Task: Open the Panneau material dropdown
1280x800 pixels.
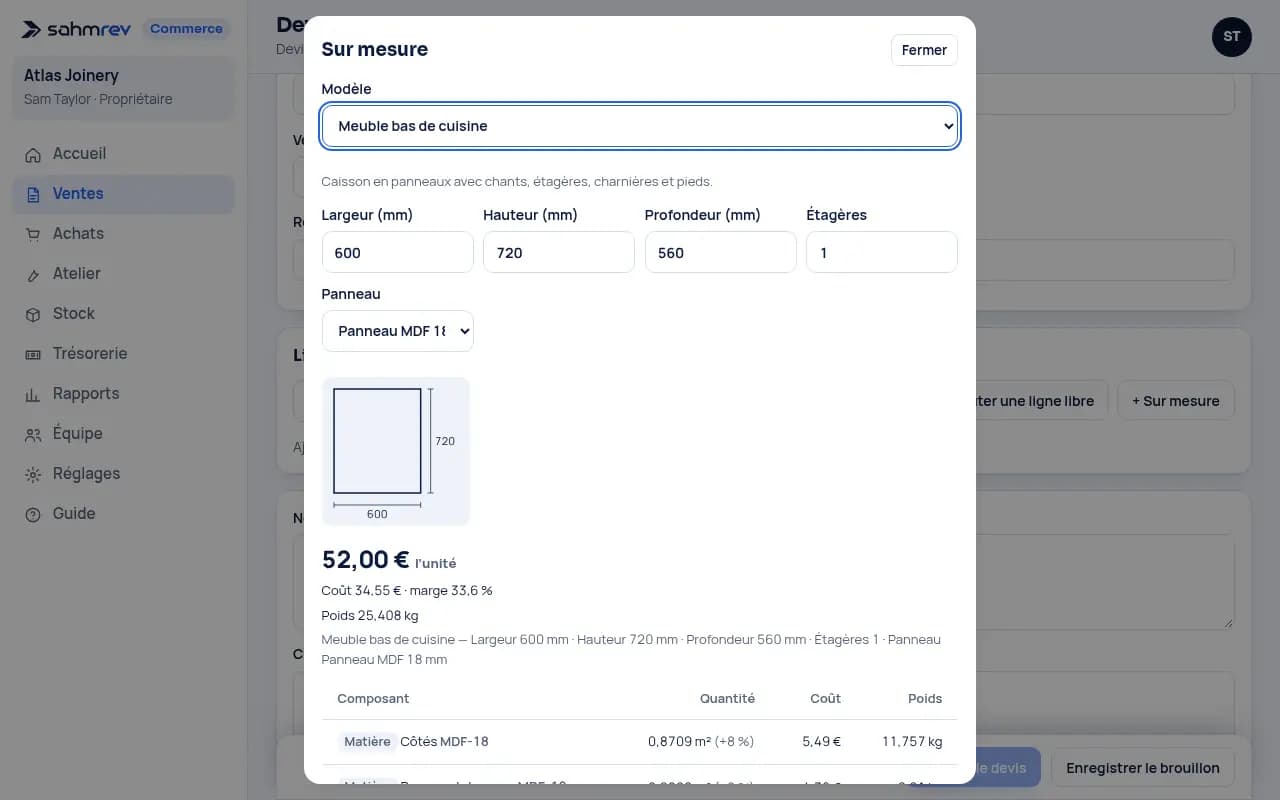Action: pos(398,331)
